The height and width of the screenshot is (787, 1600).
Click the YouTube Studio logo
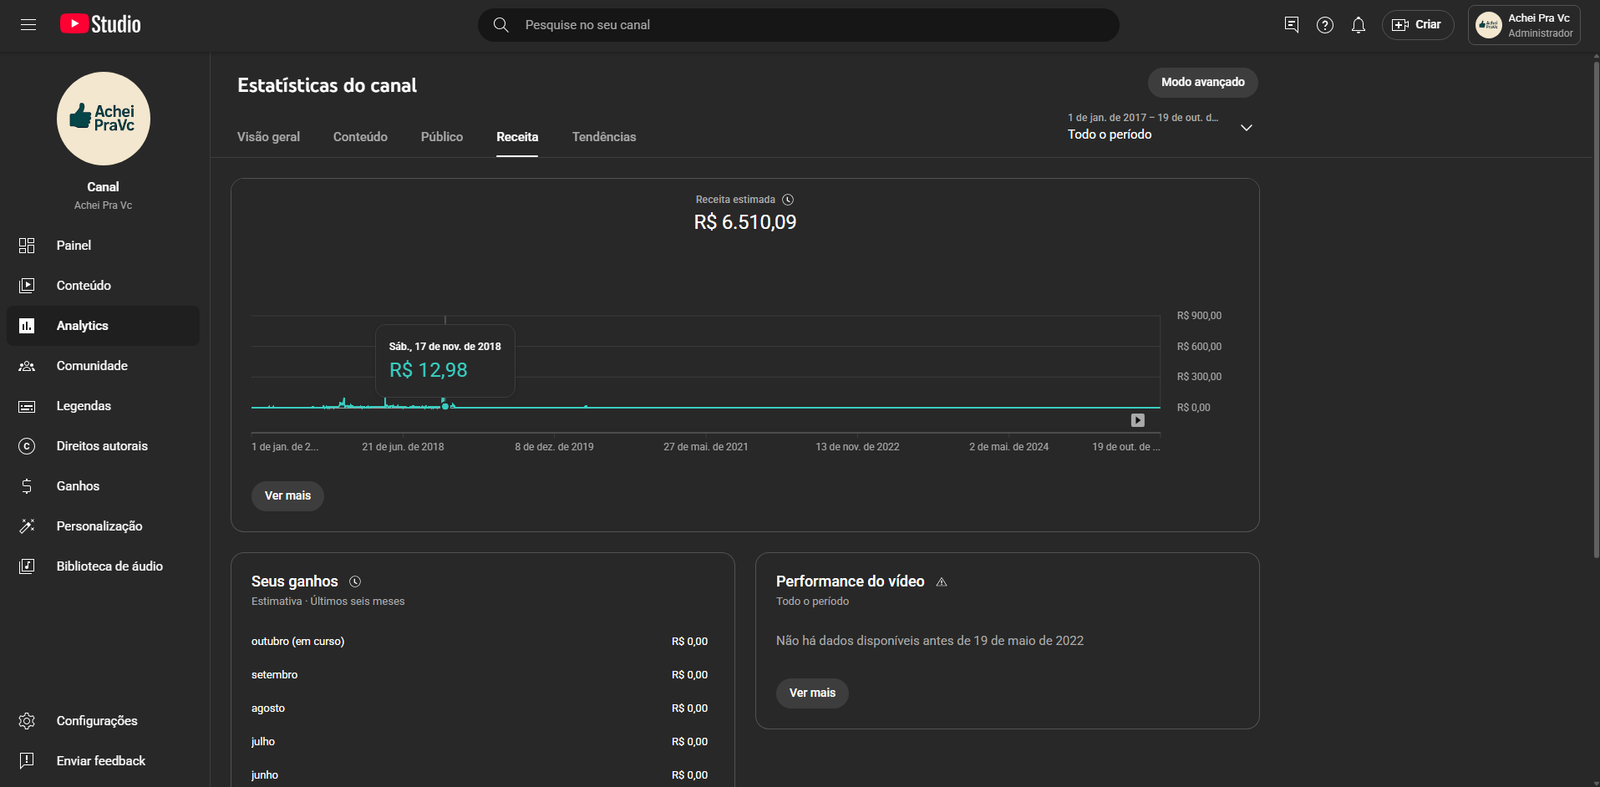pos(100,25)
